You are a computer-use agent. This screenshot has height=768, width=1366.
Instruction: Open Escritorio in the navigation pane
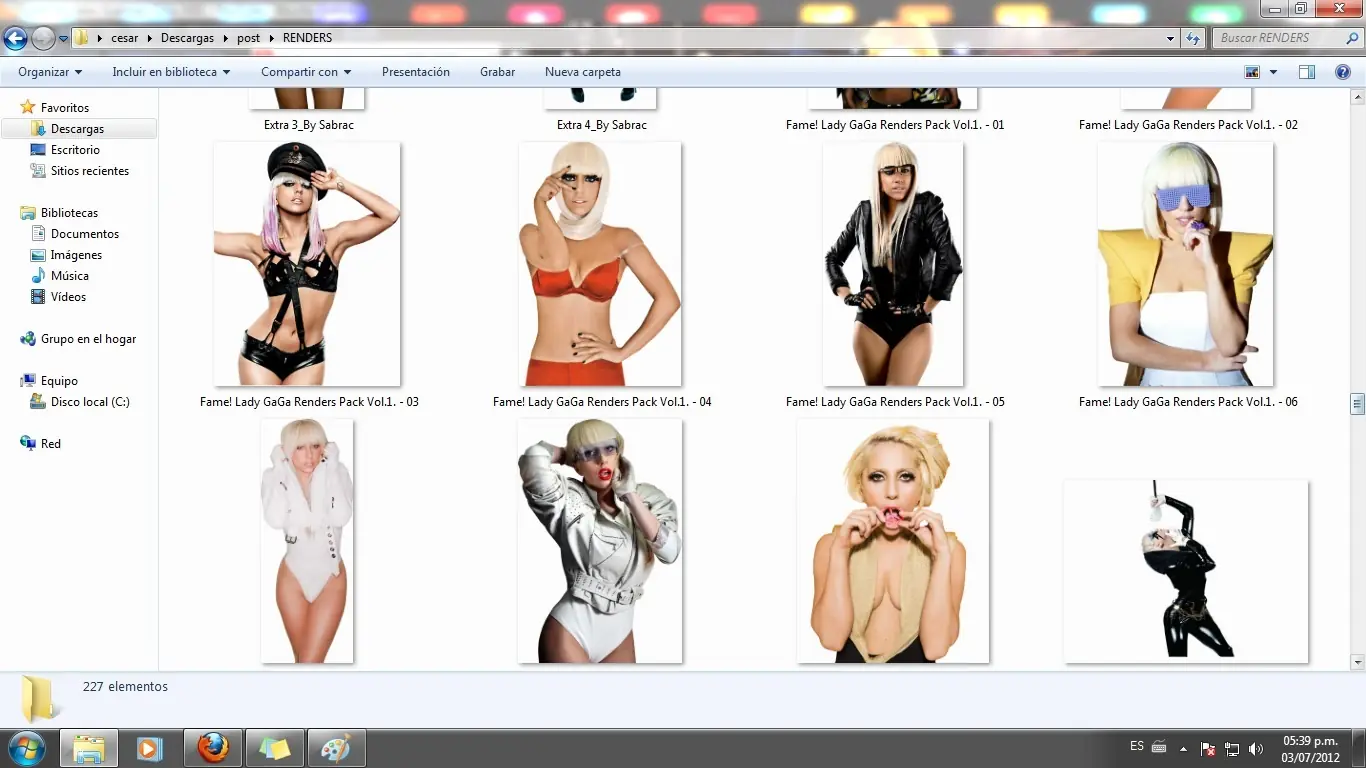(x=75, y=150)
